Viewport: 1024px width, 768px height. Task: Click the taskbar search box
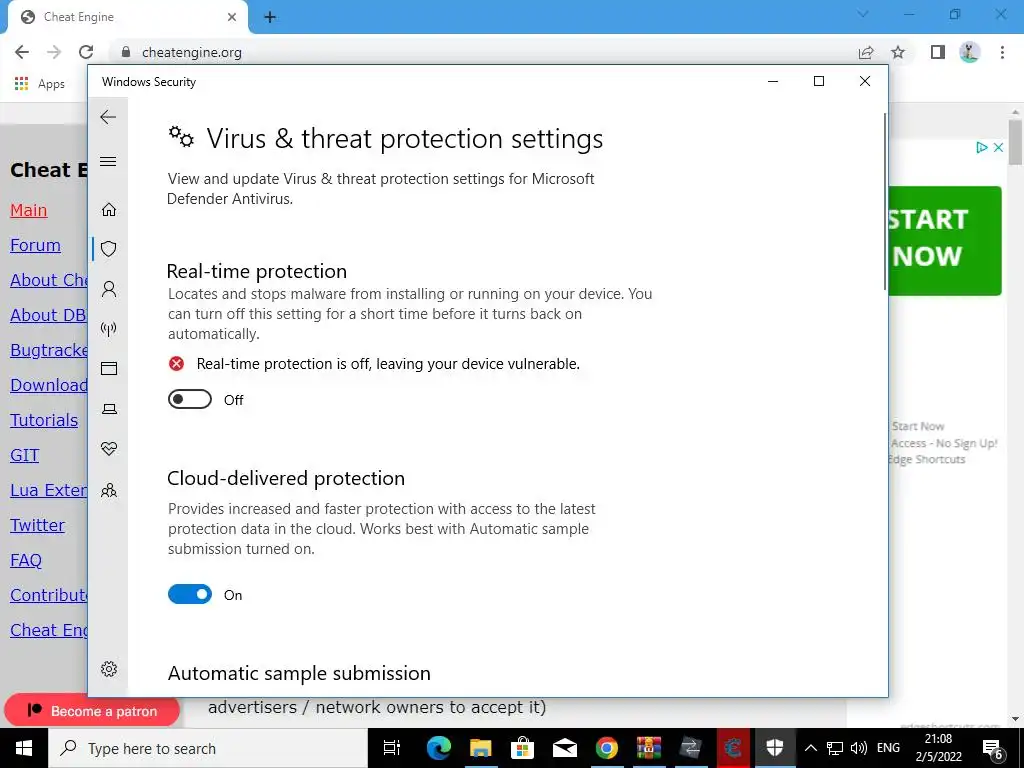208,748
